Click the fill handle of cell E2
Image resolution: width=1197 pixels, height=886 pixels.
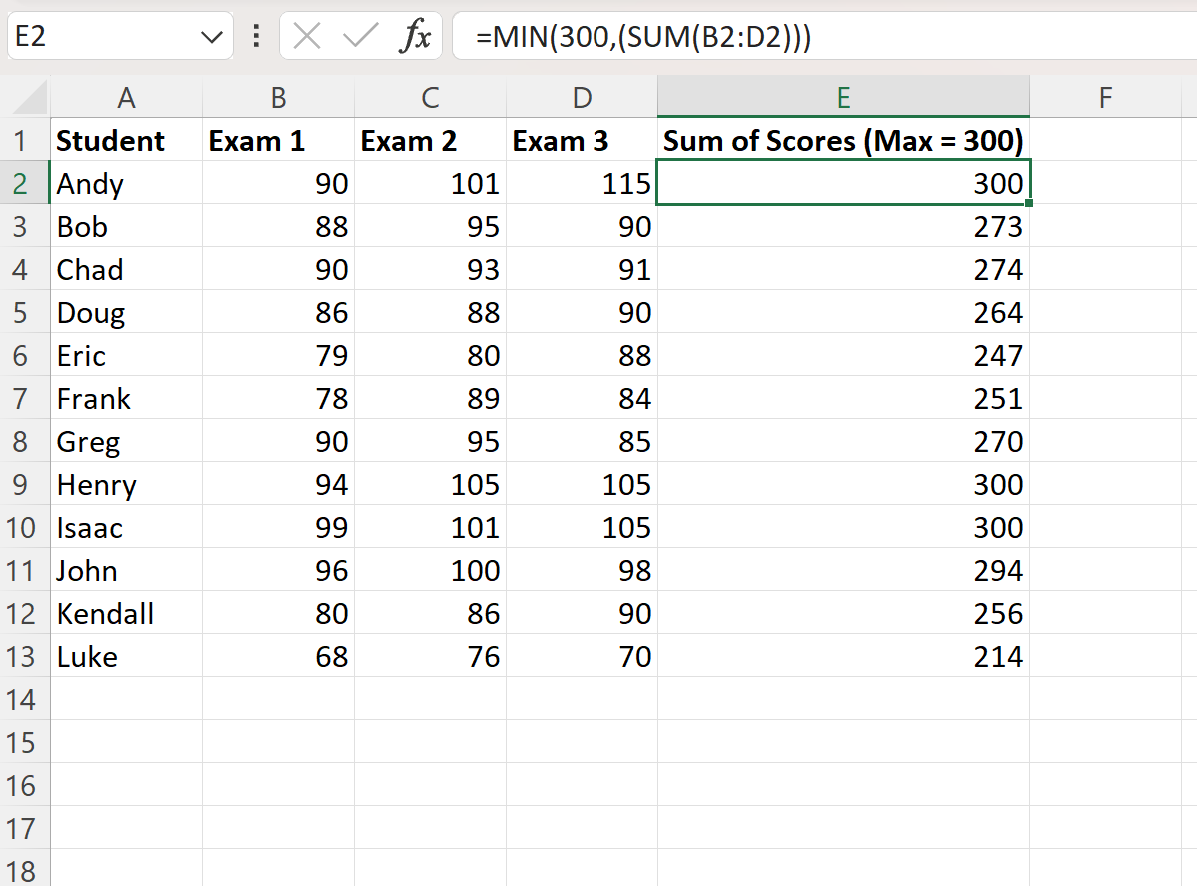click(1029, 203)
